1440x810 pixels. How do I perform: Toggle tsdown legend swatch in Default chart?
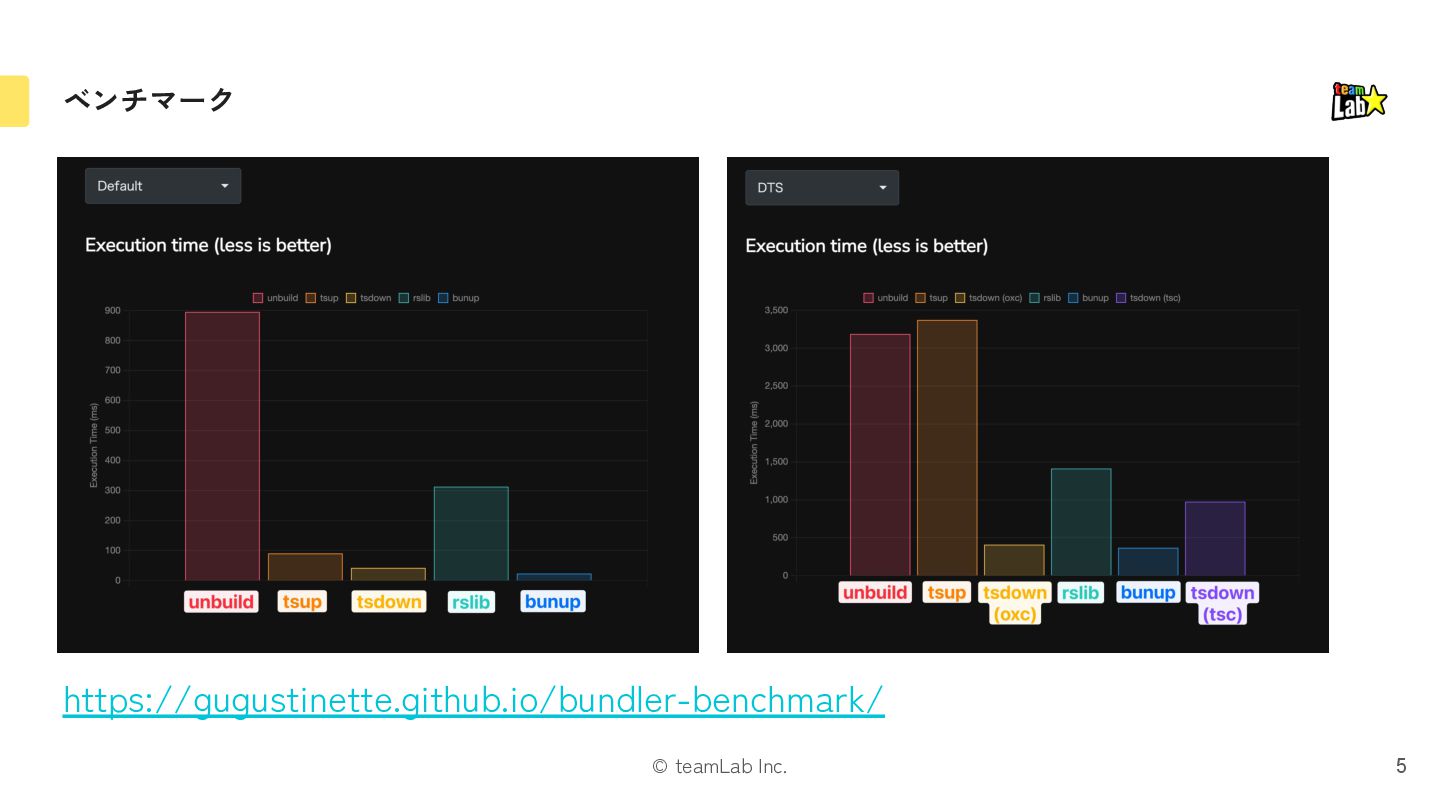click(351, 298)
